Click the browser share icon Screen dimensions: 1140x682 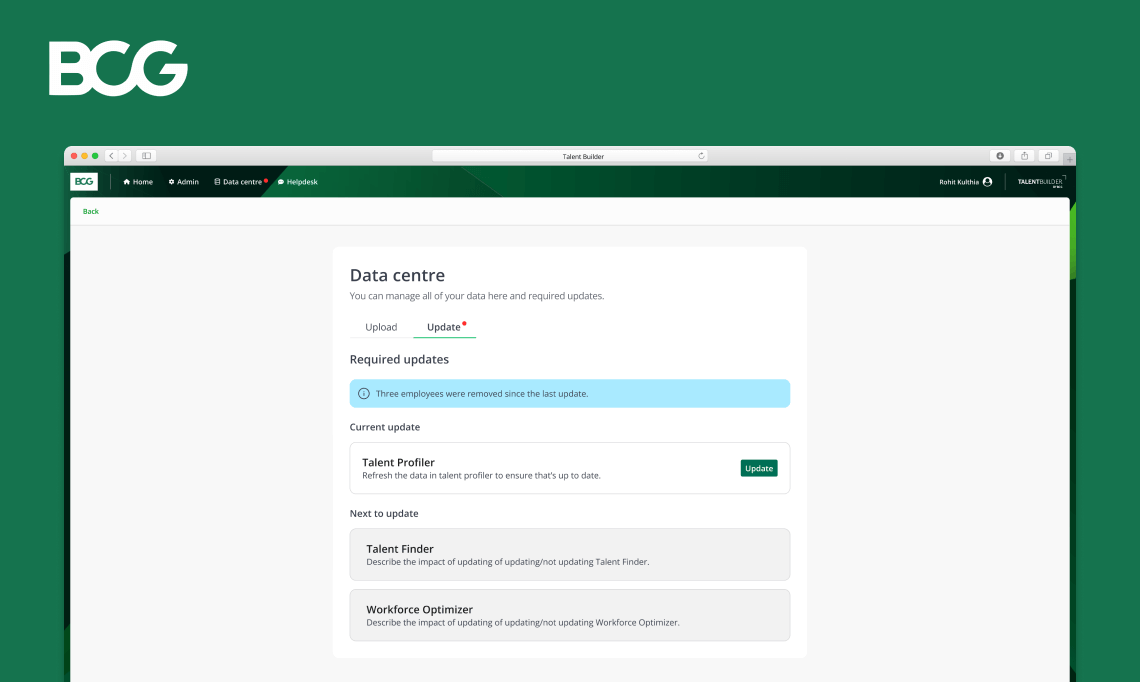coord(1024,156)
